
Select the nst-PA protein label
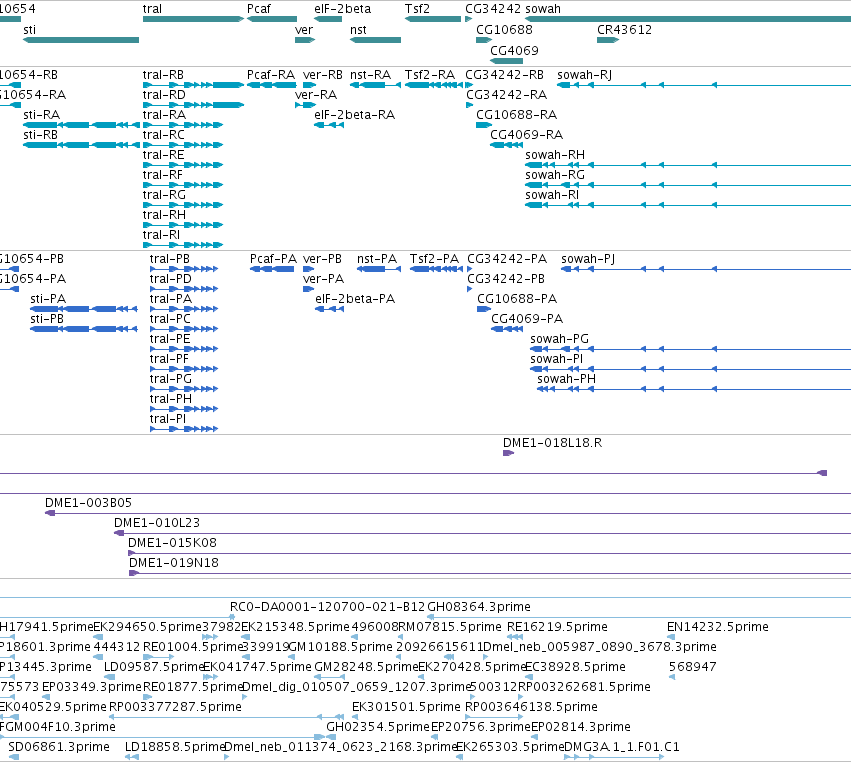tap(377, 258)
